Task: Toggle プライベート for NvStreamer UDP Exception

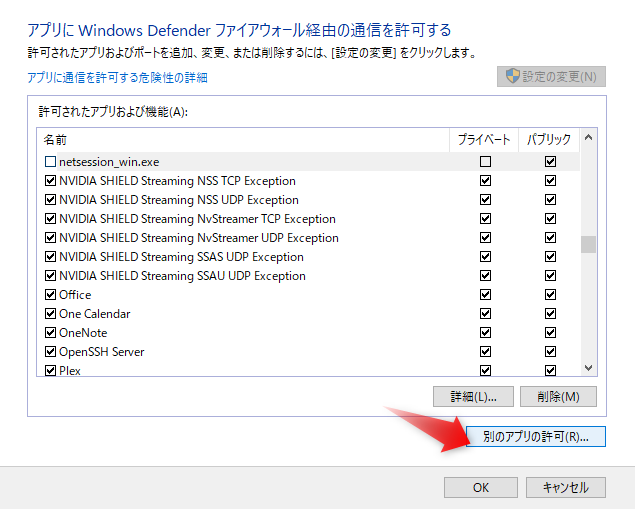Action: 485,238
